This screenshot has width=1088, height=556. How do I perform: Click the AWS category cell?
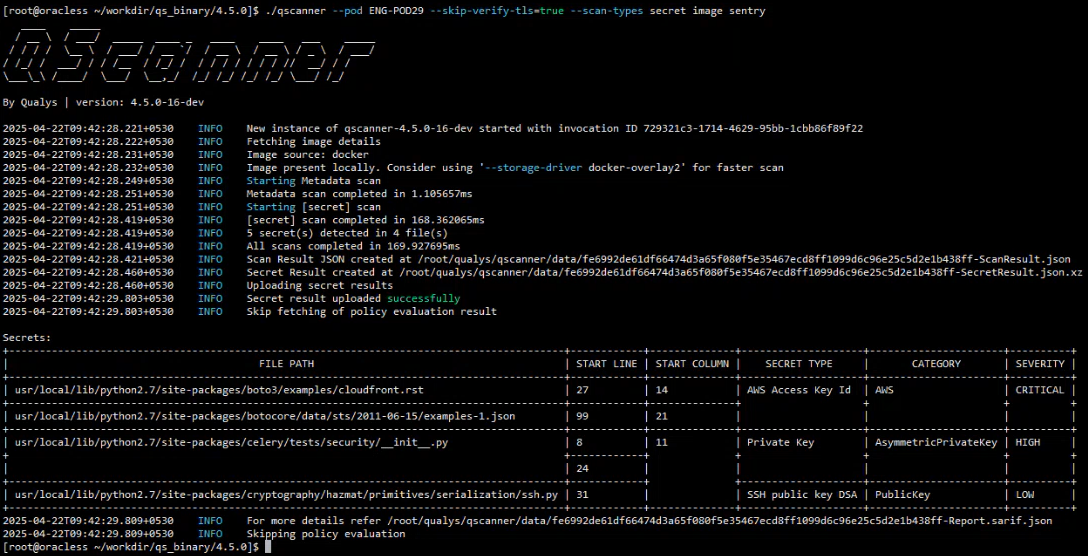[884, 390]
